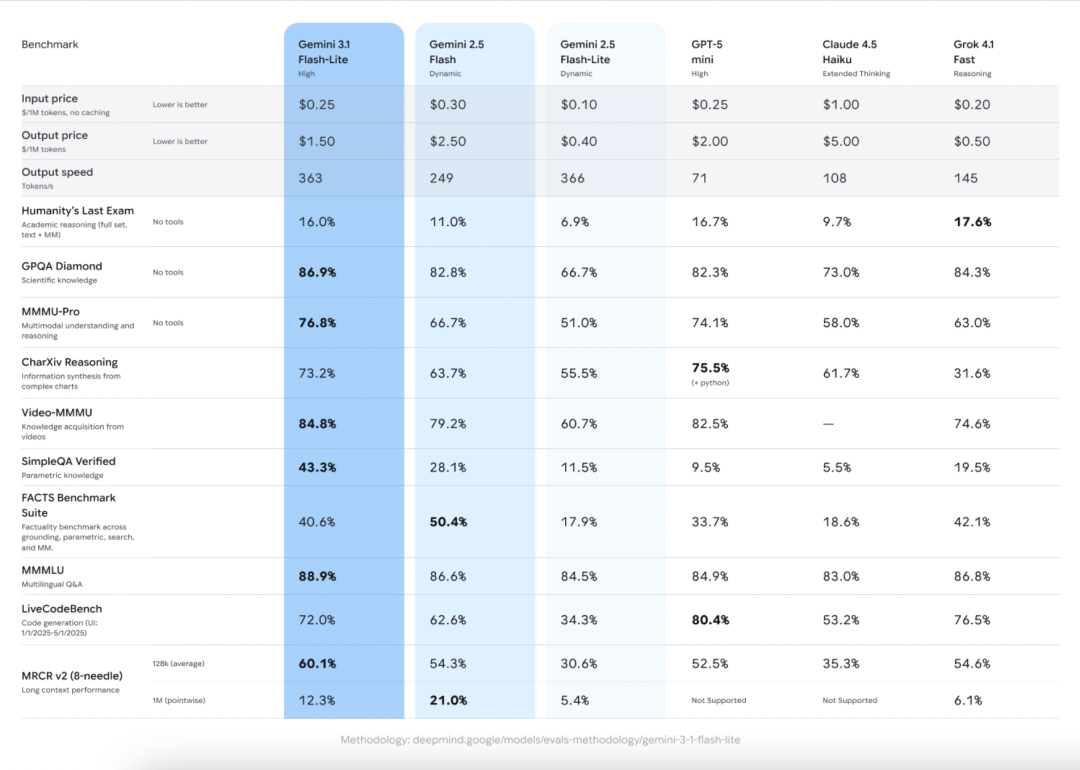The image size is (1080, 770).
Task: Click the bold 88.9% MMMLU score
Action: tap(318, 576)
